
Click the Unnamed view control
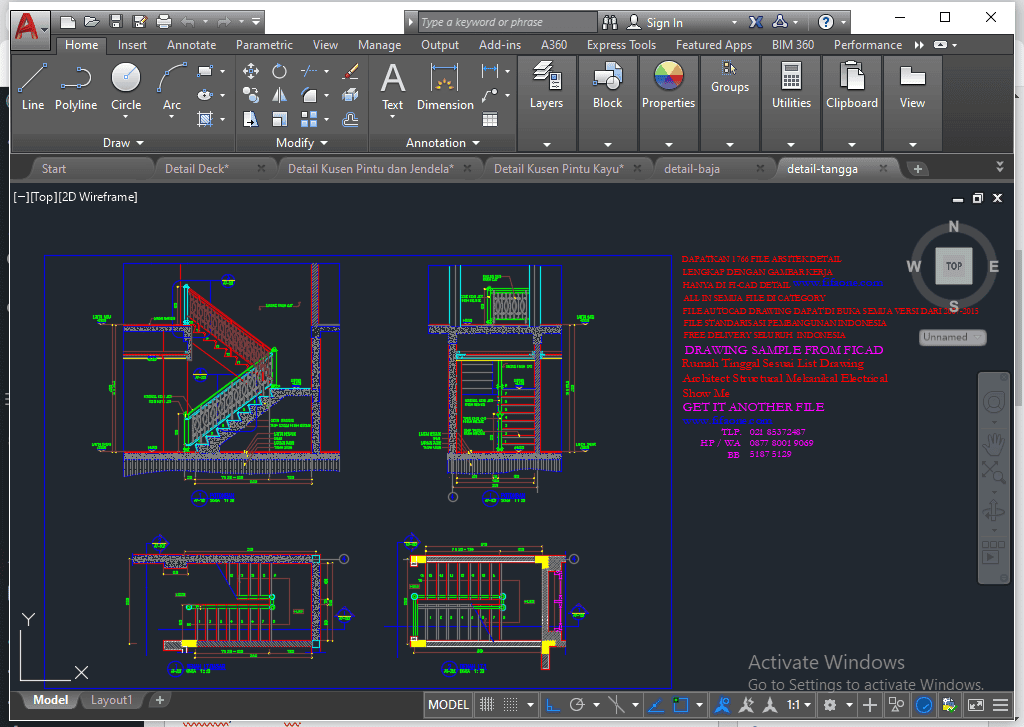(951, 337)
